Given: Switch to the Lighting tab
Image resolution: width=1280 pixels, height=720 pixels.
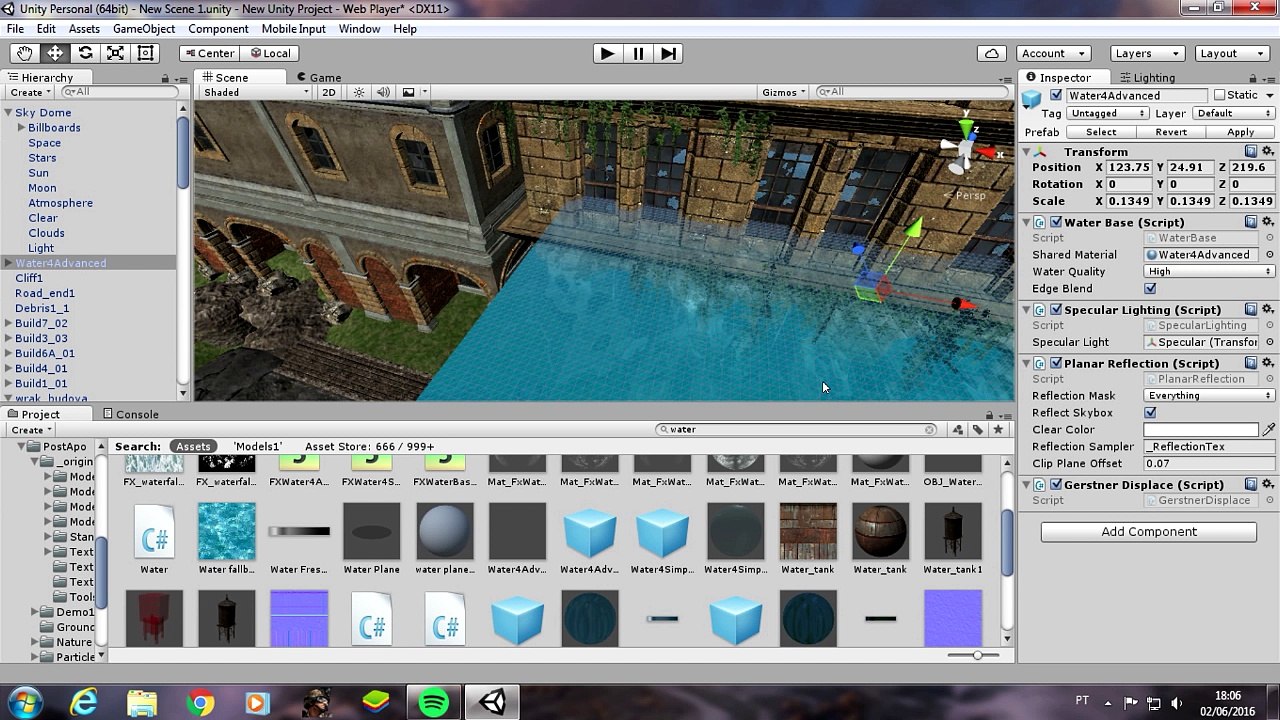Looking at the screenshot, I should [x=1147, y=77].
